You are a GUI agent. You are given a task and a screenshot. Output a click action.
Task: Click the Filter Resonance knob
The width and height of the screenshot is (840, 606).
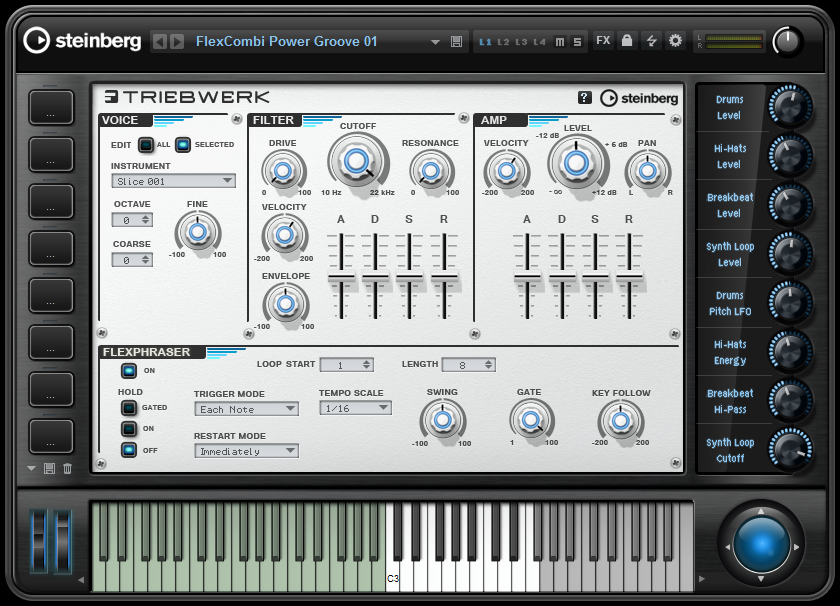[x=431, y=171]
